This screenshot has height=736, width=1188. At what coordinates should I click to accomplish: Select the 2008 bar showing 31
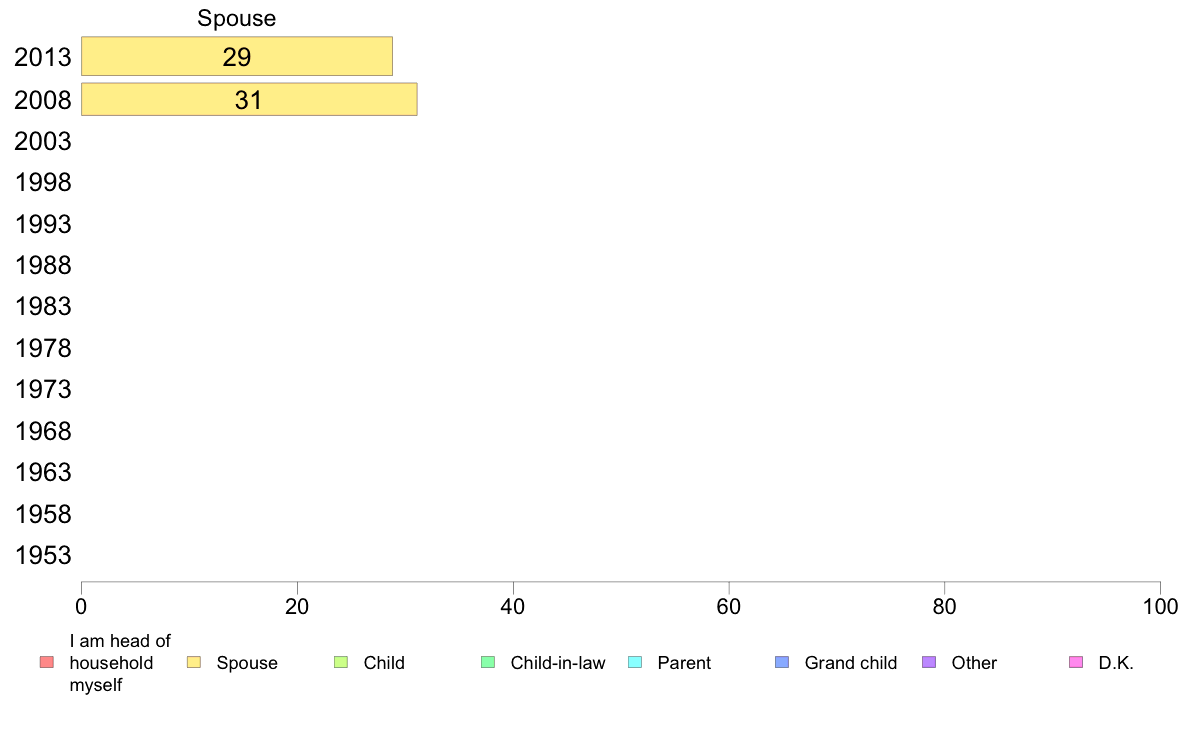[249, 99]
